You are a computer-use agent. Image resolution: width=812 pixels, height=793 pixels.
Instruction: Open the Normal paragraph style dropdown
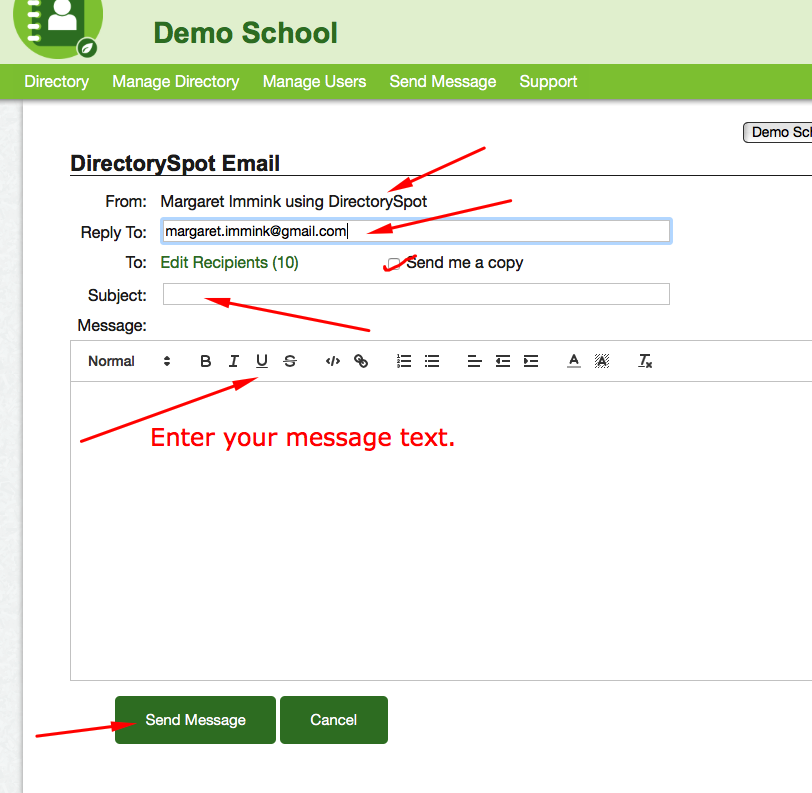pyautogui.click(x=129, y=361)
